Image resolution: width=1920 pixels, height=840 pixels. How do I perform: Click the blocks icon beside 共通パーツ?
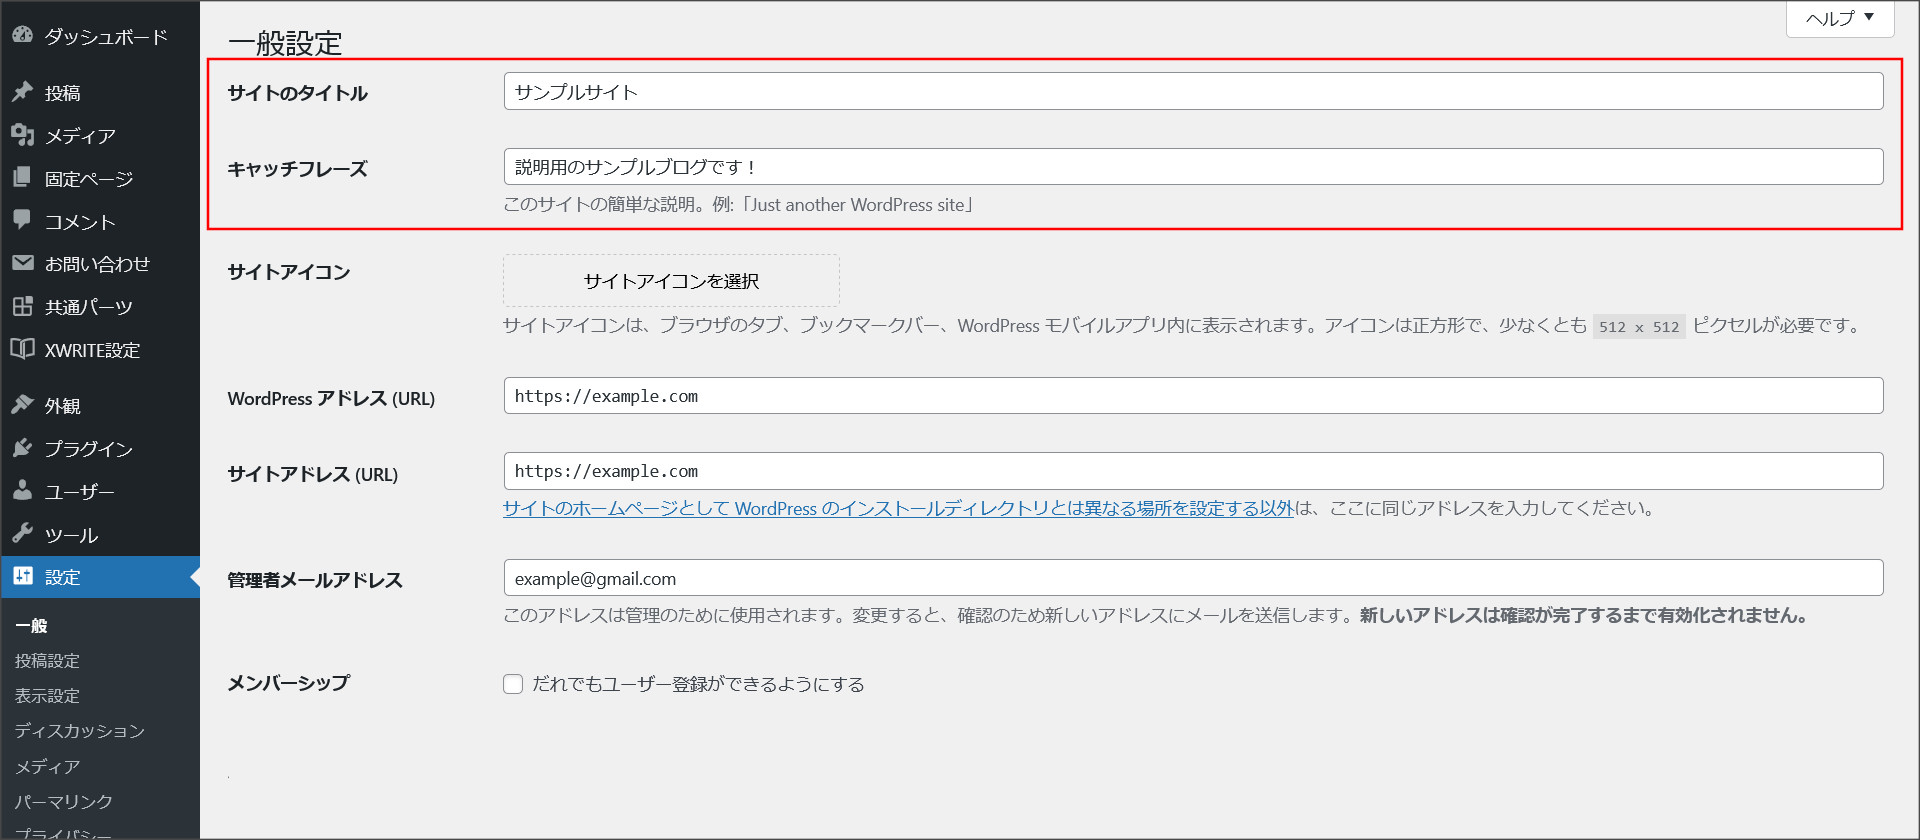coord(22,306)
